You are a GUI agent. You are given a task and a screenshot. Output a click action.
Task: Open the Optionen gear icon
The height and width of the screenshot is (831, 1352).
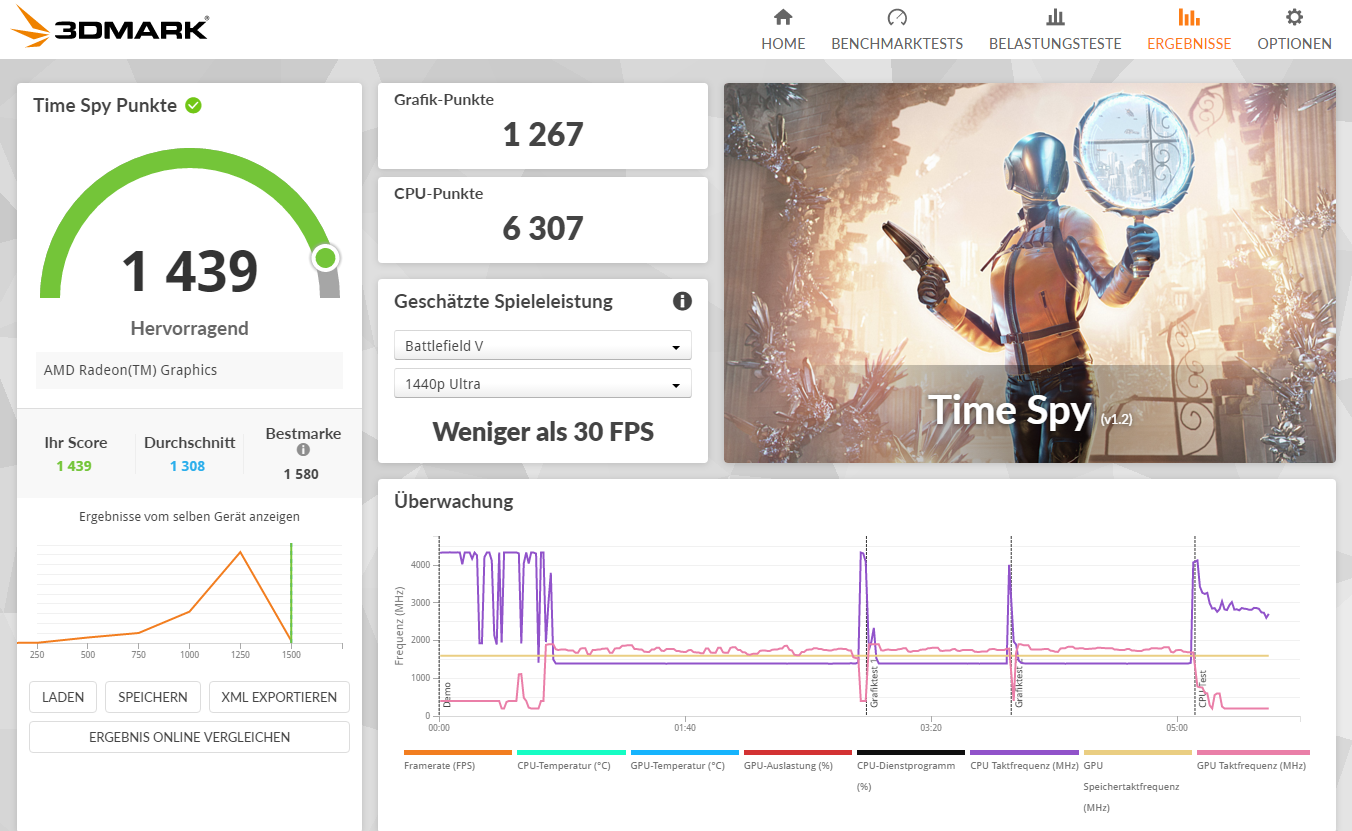coord(1294,17)
